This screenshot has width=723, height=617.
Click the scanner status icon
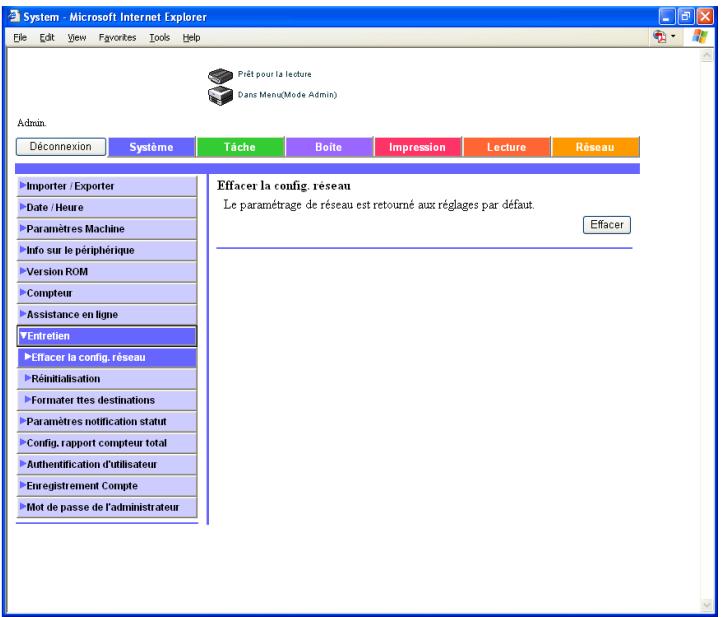(220, 75)
